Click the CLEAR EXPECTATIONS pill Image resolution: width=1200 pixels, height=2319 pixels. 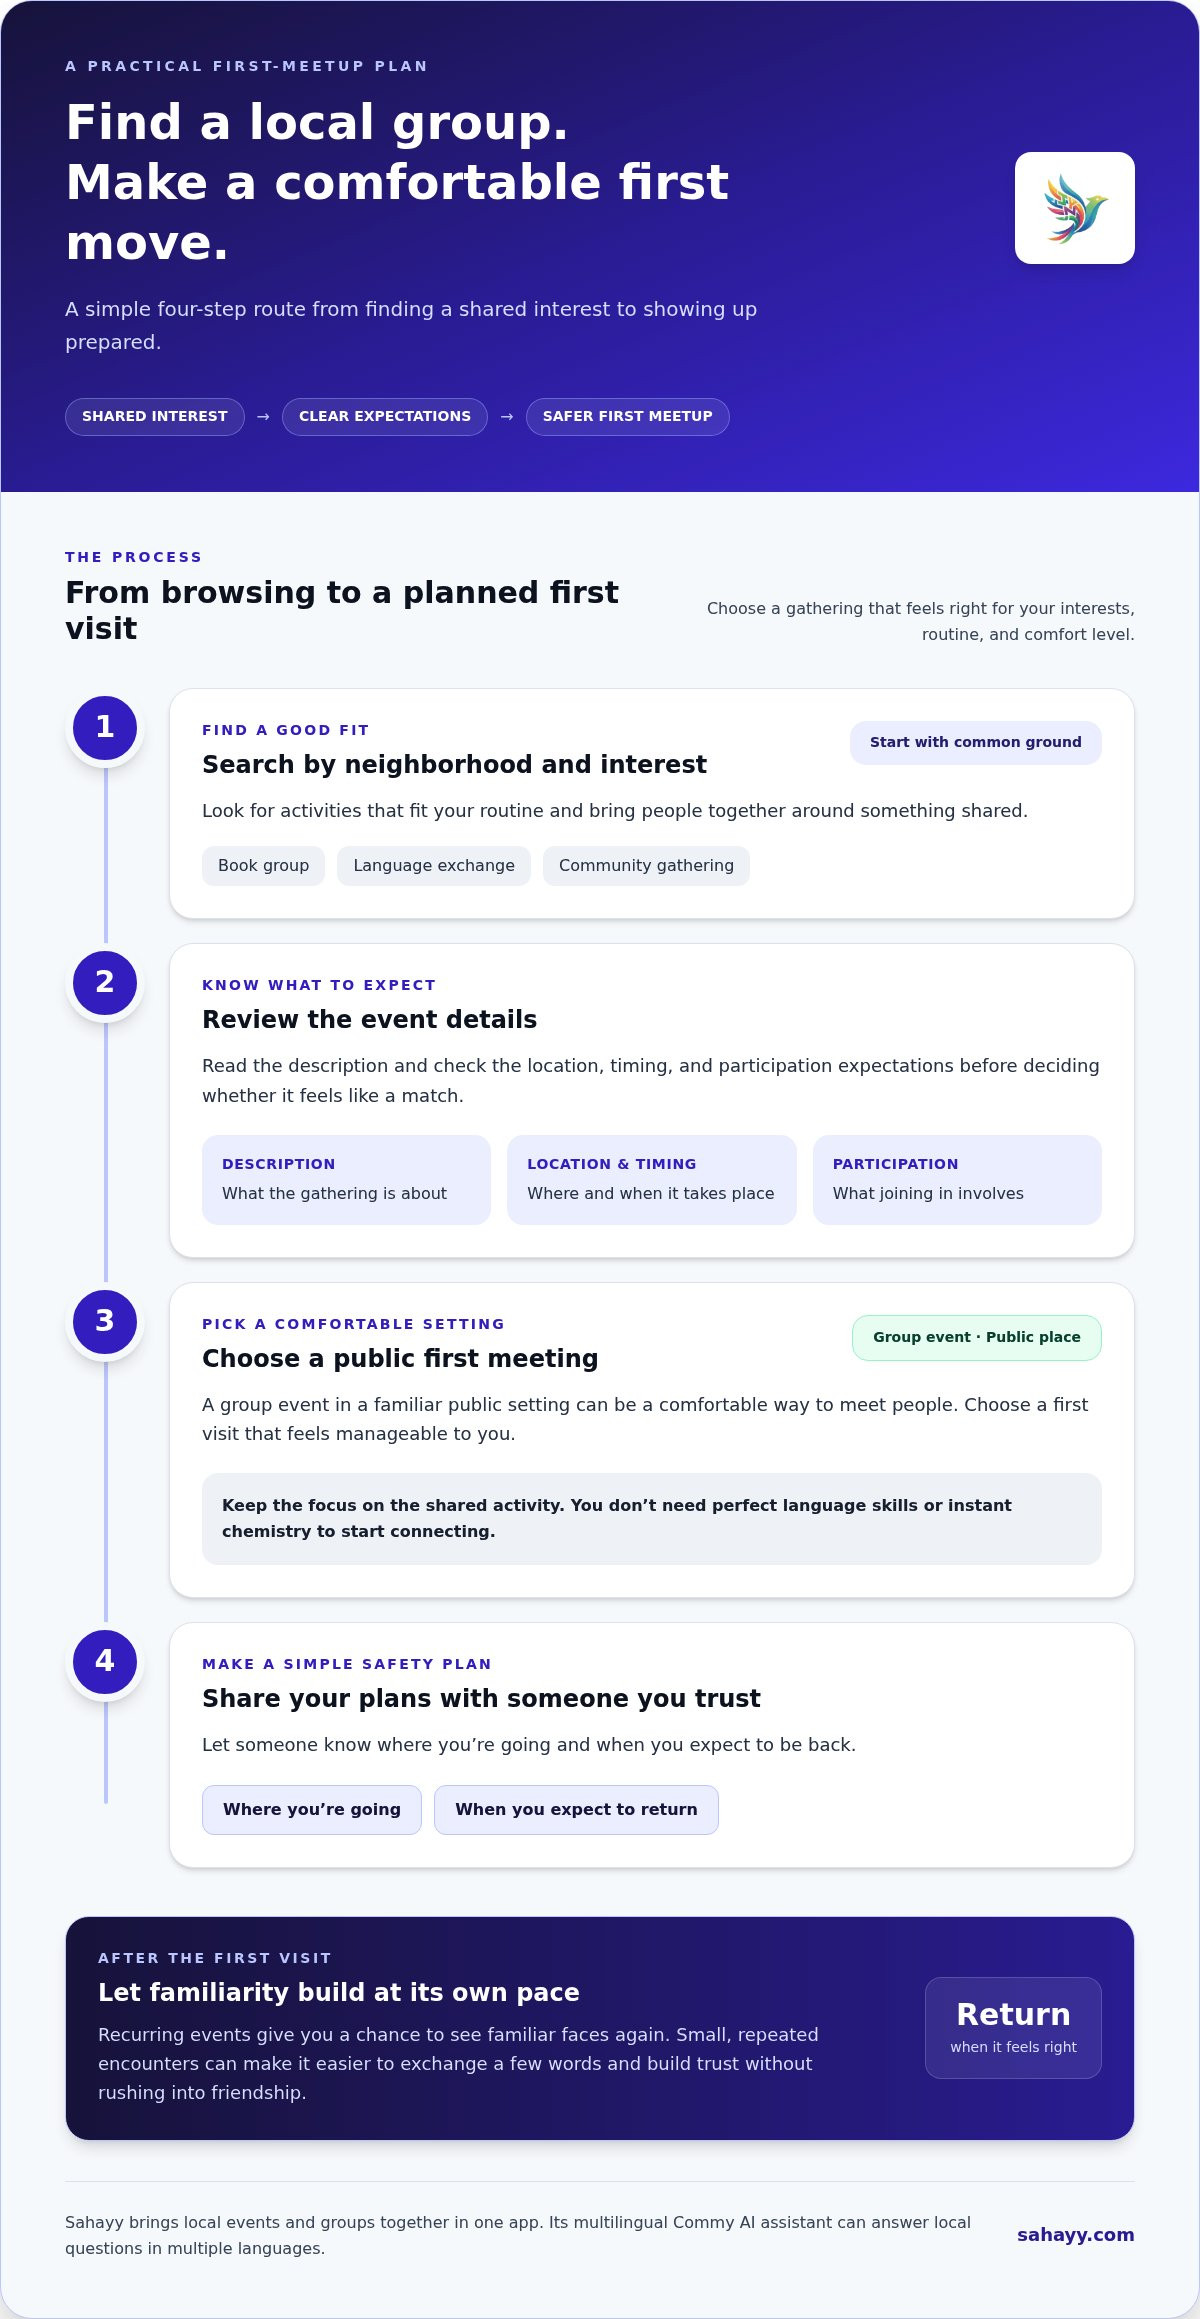pos(385,417)
